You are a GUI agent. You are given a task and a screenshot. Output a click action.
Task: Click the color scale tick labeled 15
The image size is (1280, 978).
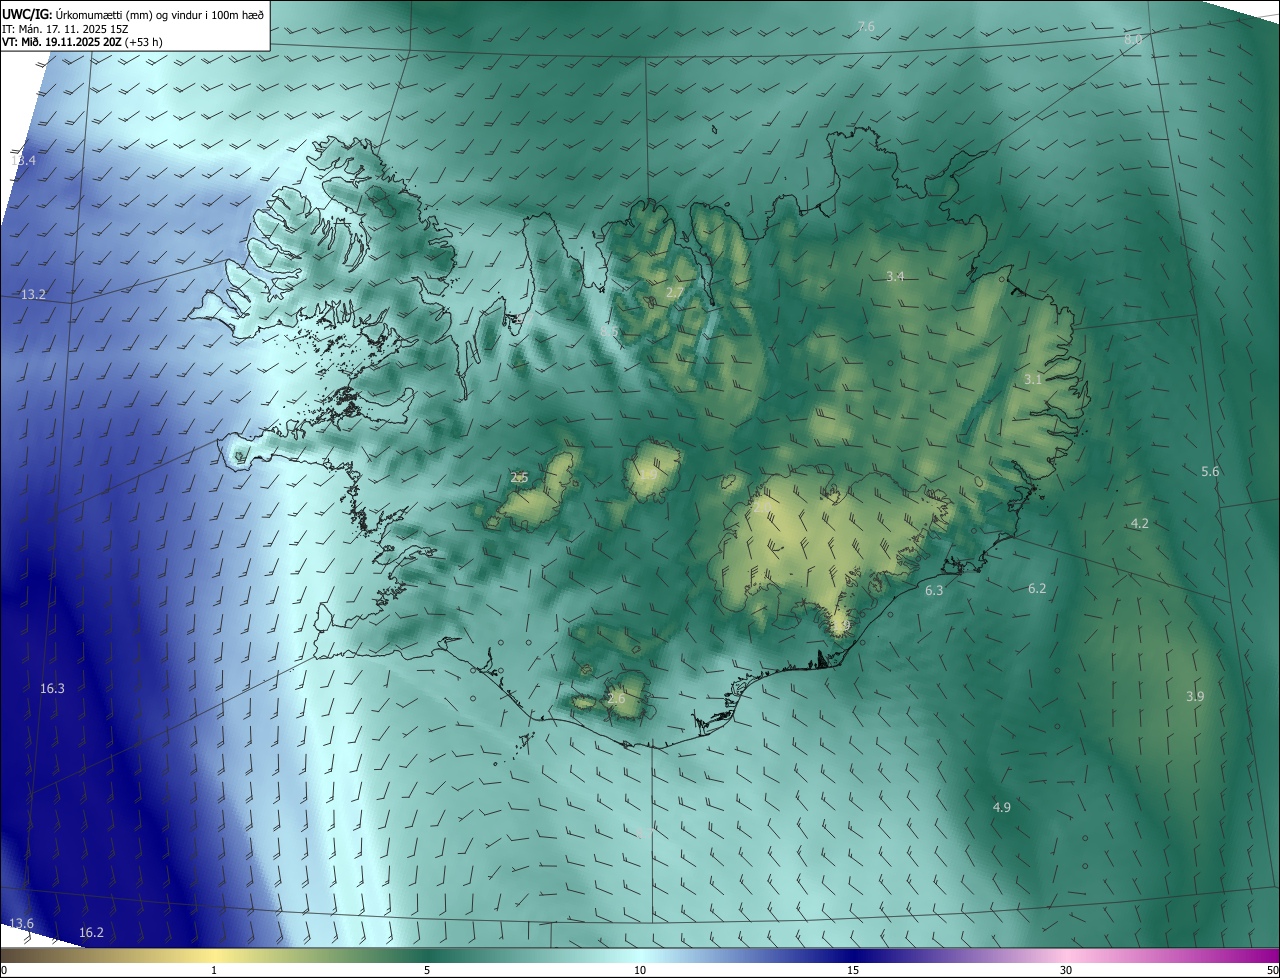pyautogui.click(x=853, y=970)
